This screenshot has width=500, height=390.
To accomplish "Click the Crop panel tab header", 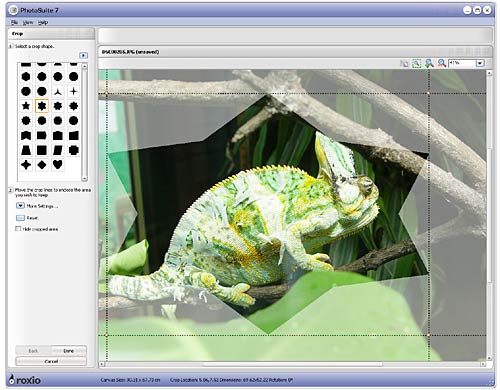I will 51,34.
